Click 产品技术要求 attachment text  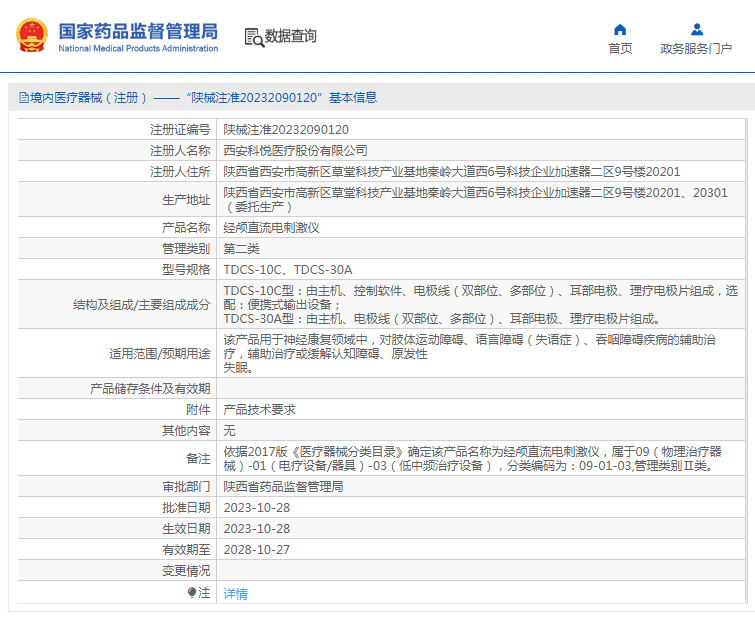[x=260, y=410]
